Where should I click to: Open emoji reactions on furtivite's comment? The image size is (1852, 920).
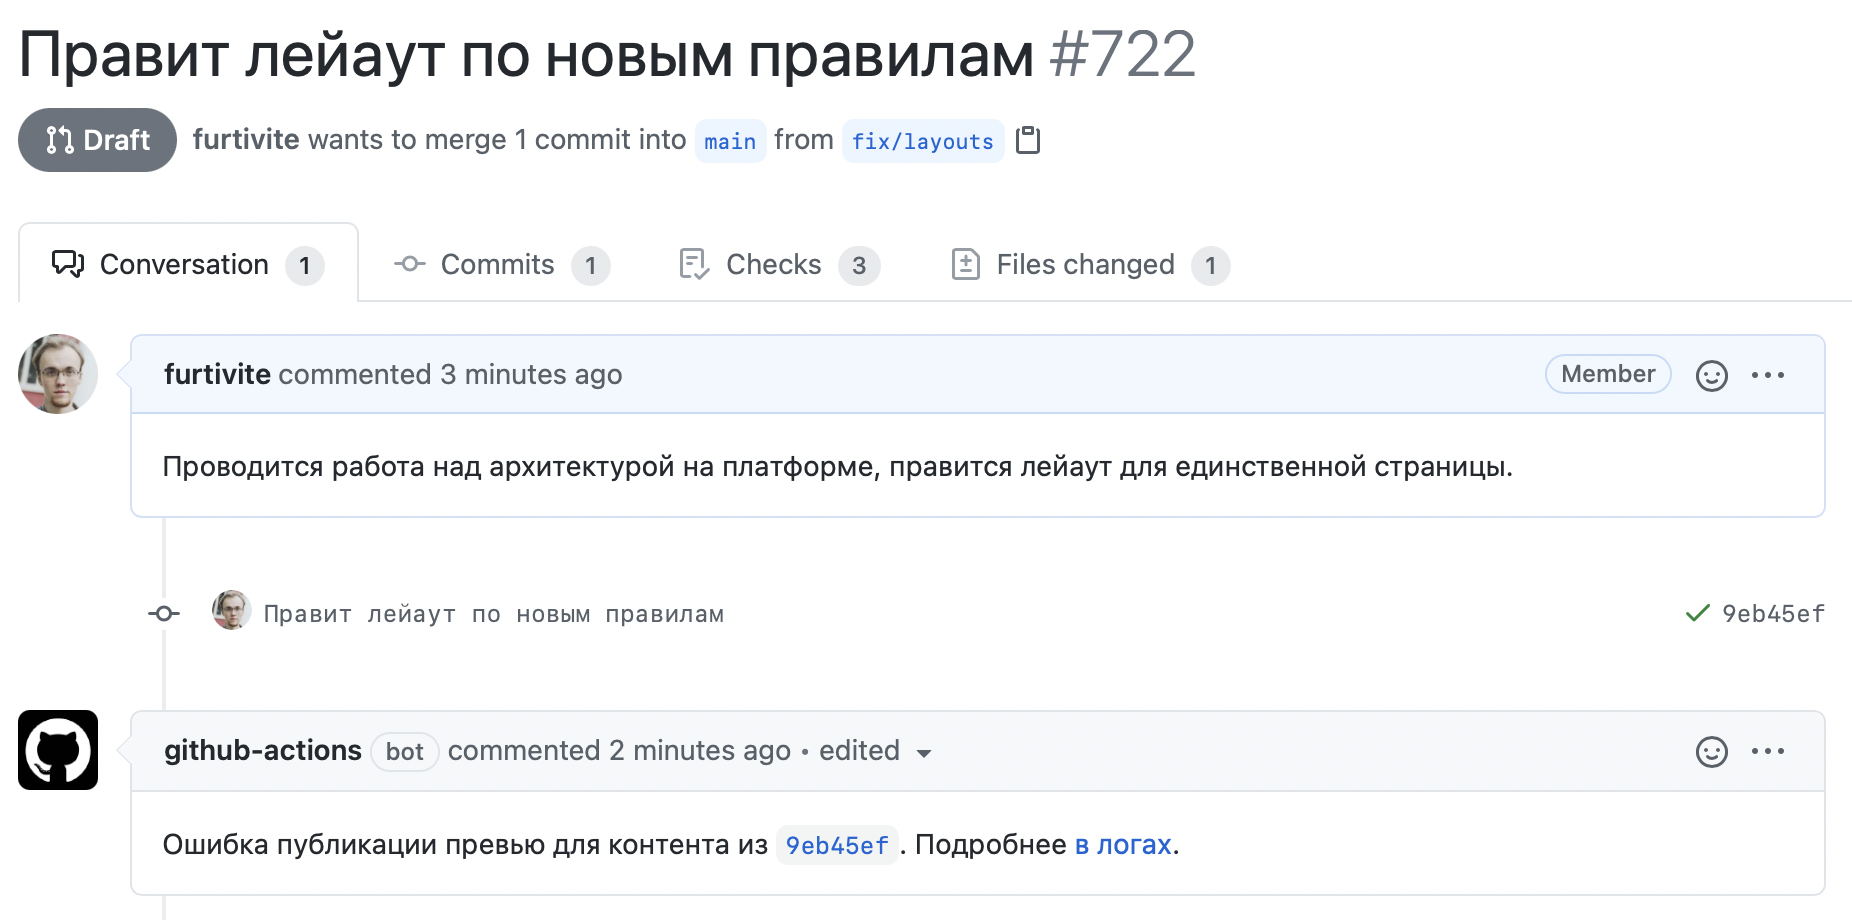pyautogui.click(x=1711, y=374)
